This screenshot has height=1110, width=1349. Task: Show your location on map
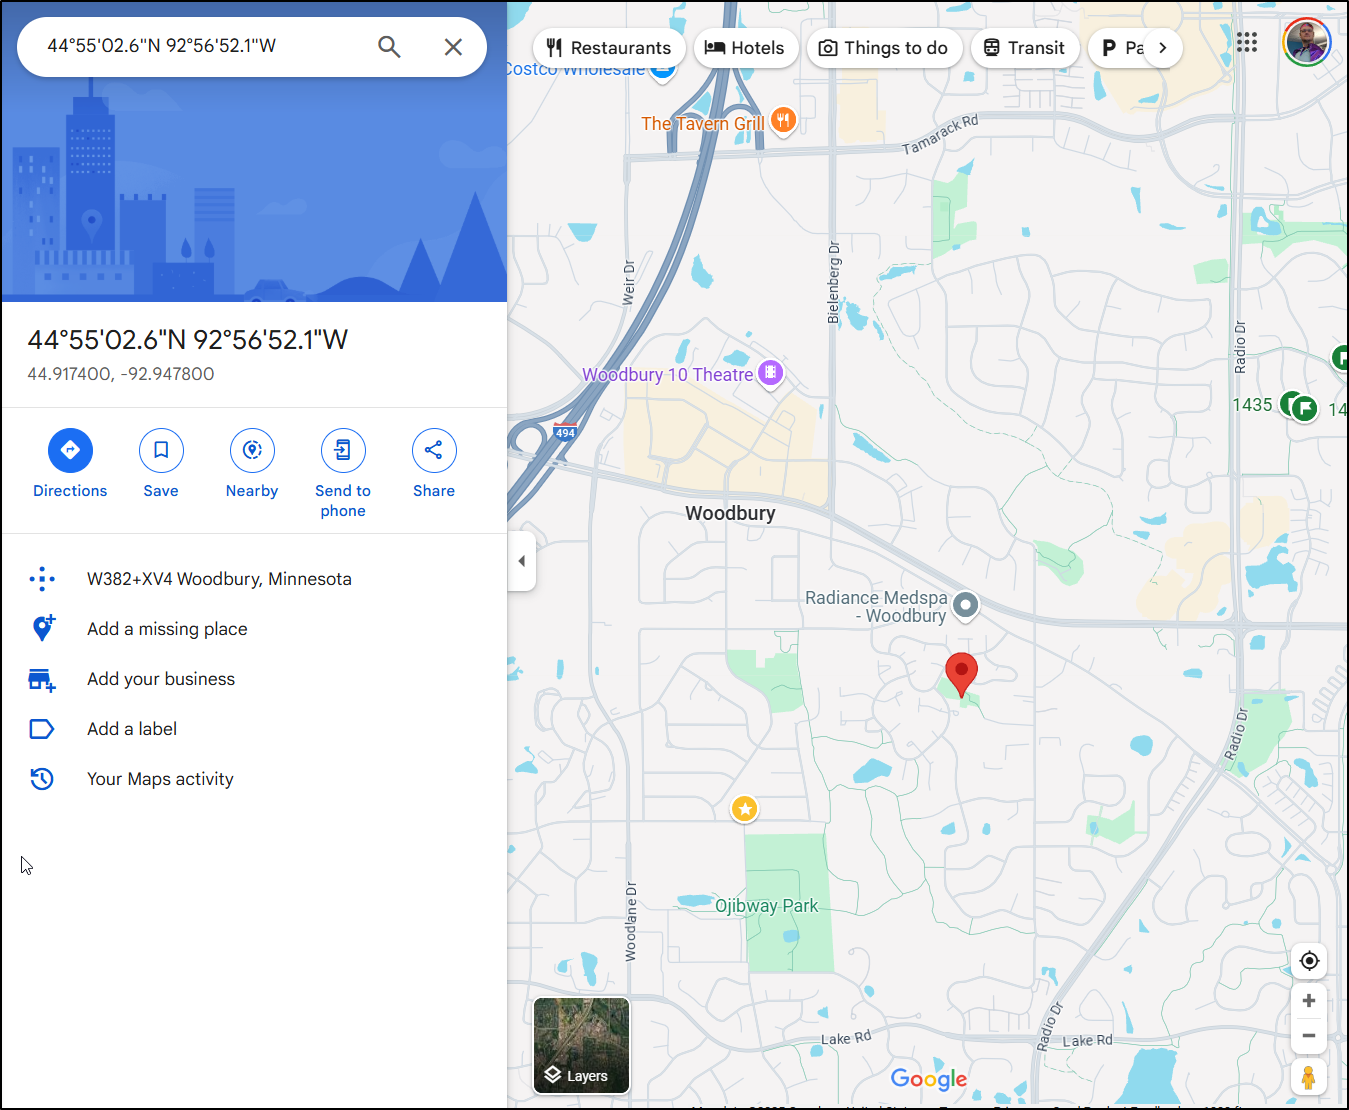1309,961
